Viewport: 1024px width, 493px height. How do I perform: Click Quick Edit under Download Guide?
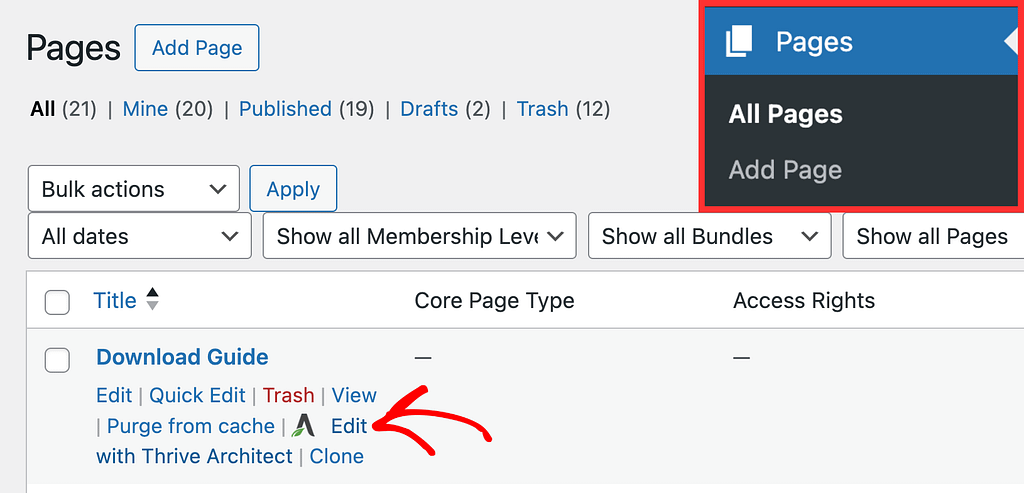click(197, 395)
